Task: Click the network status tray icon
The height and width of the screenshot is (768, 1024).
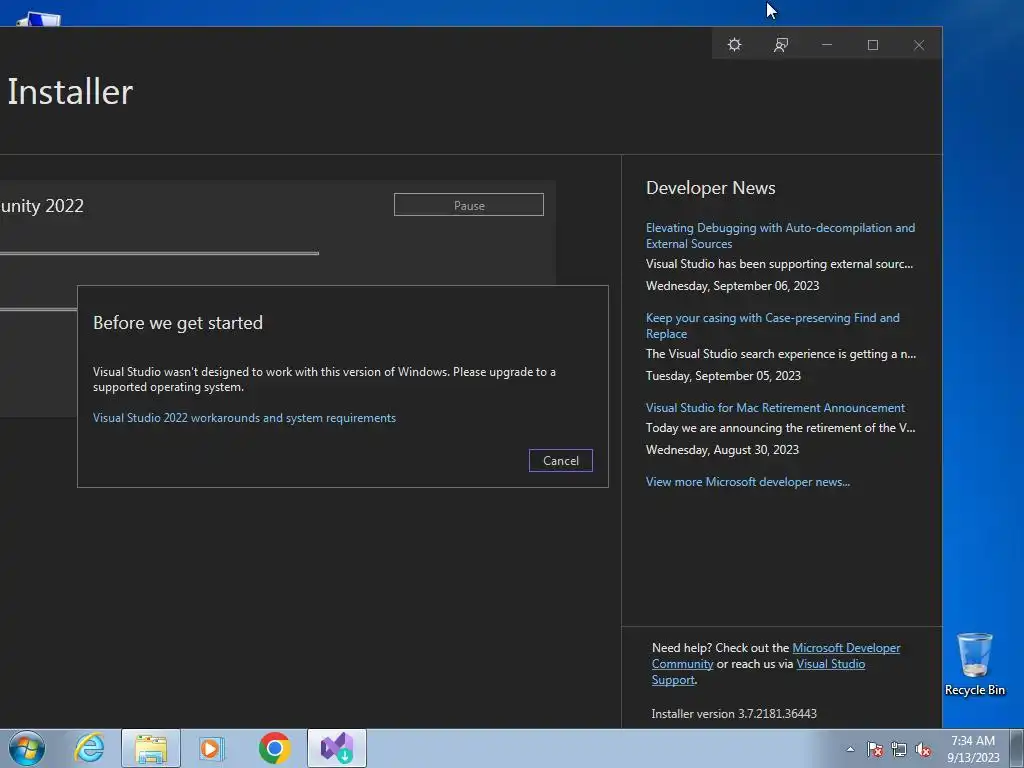Action: 899,749
